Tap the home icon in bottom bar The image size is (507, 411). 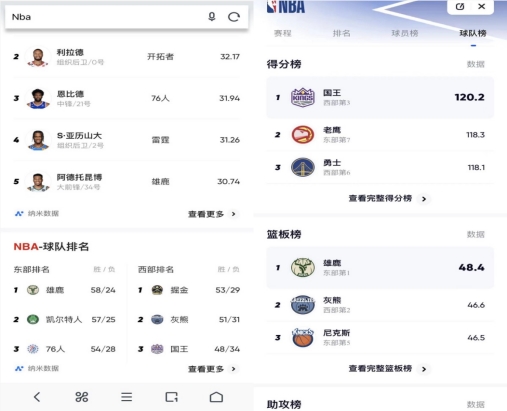216,397
